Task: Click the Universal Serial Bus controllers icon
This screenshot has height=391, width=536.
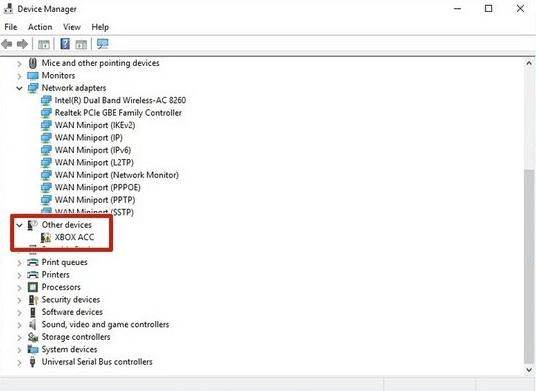Action: 32,362
